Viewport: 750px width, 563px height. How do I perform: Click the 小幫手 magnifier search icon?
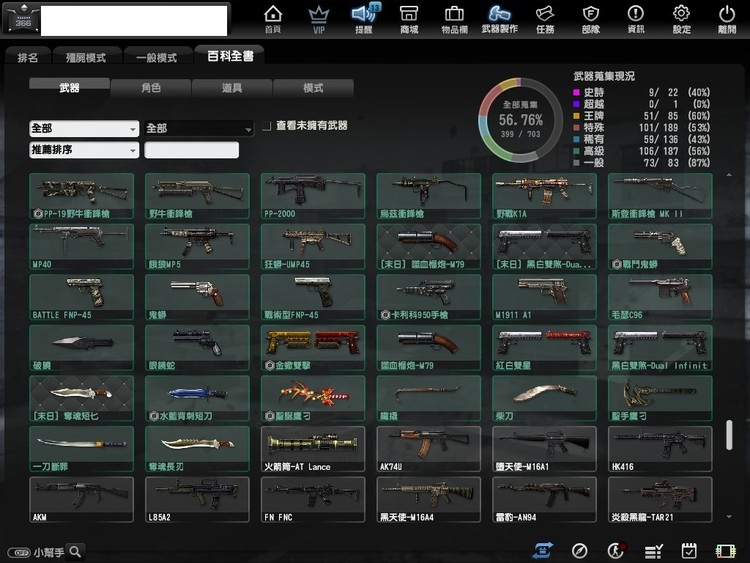[75, 552]
